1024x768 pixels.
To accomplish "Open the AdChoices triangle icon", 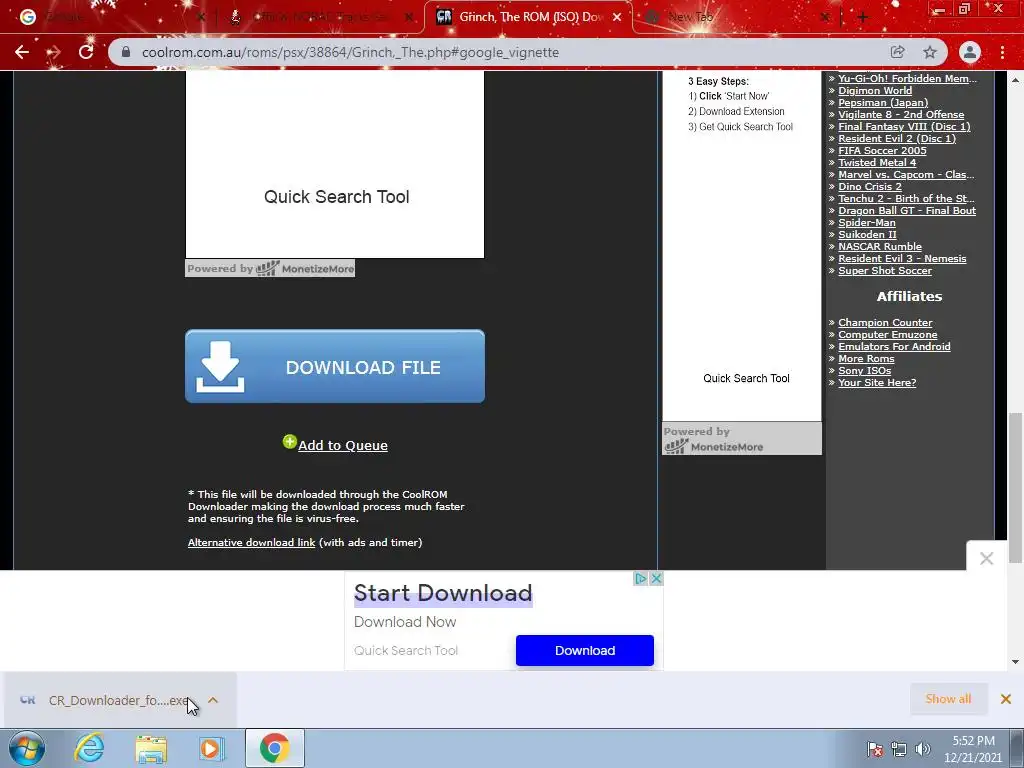I will (x=641, y=579).
